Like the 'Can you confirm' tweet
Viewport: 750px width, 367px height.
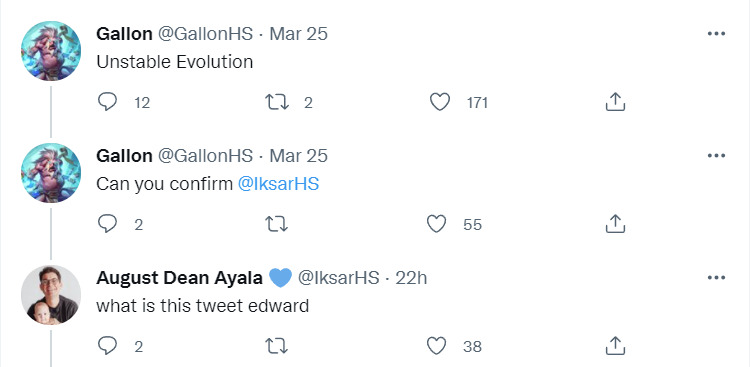[436, 224]
